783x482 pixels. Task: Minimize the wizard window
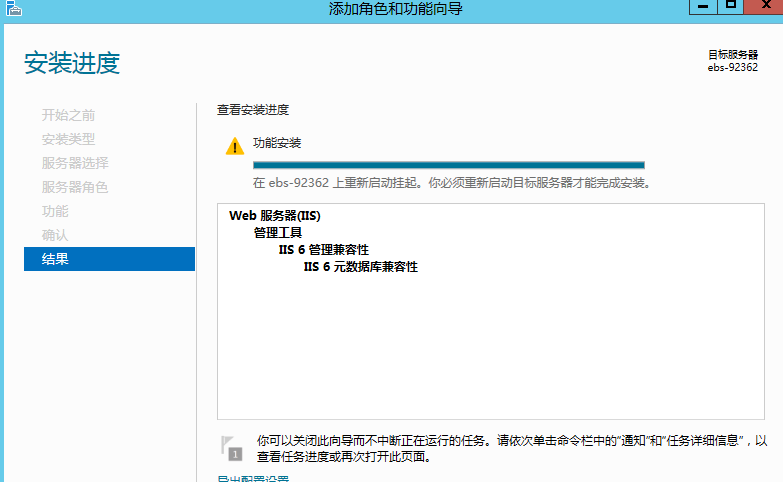coord(703,6)
